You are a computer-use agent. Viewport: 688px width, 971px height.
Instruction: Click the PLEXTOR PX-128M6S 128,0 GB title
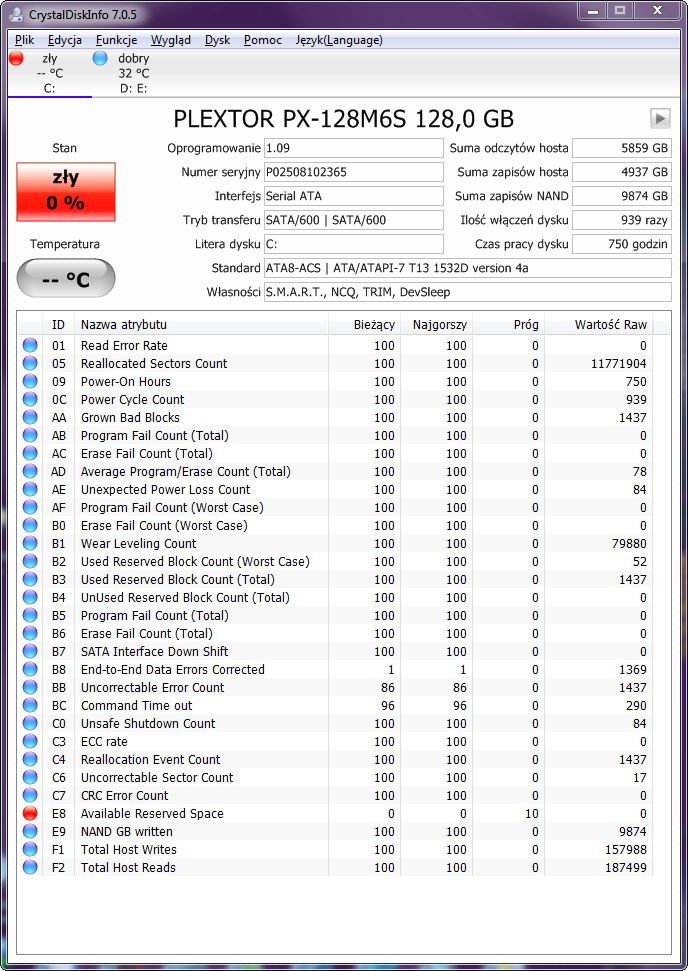pos(344,118)
